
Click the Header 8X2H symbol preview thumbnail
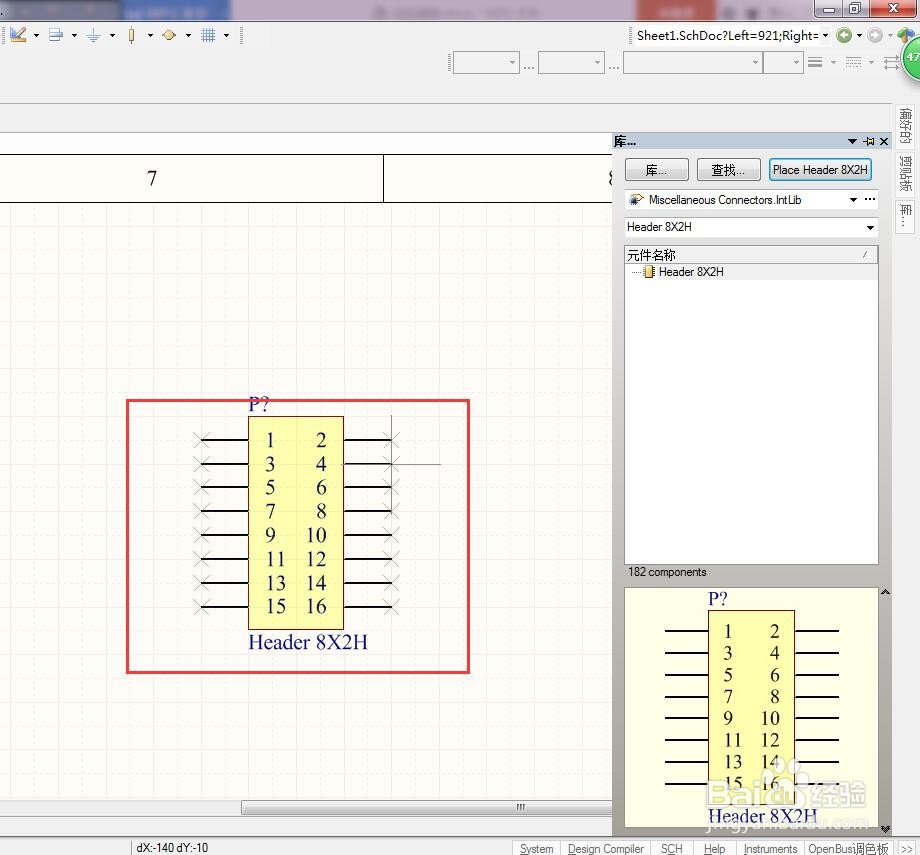point(752,708)
